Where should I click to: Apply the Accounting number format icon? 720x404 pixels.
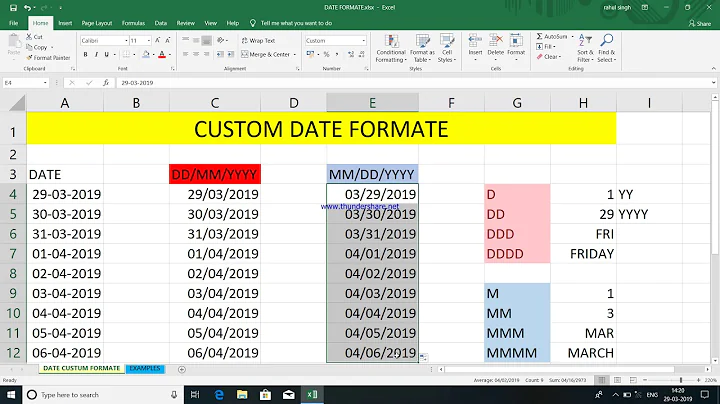coord(311,54)
